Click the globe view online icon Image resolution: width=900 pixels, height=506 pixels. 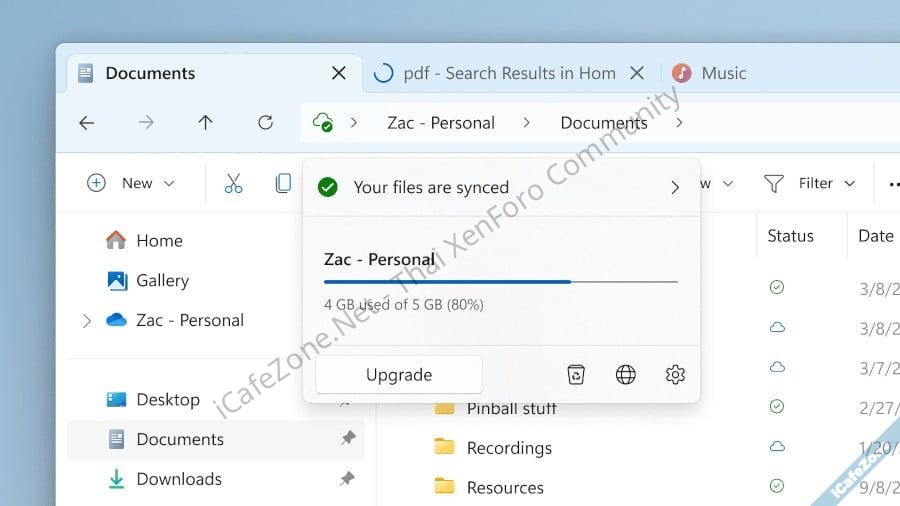tap(626, 375)
